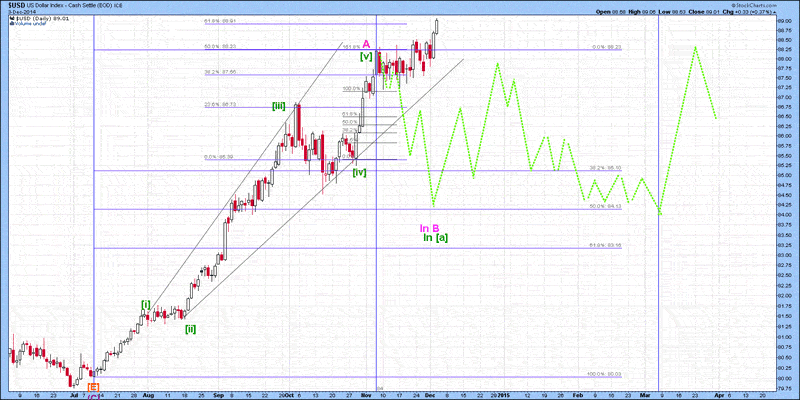Click the green [ii] wave label
Screen dimensions: 800x400
(x=189, y=329)
